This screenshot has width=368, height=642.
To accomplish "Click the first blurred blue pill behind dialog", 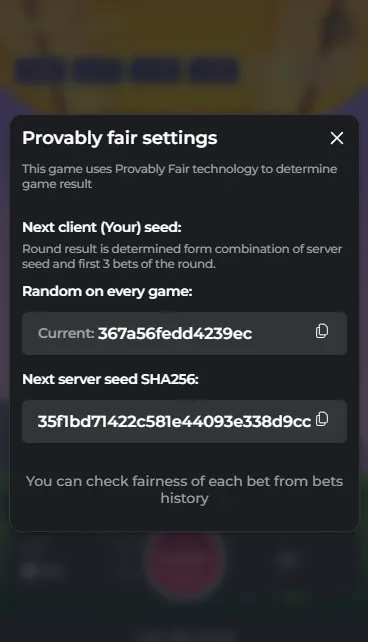I will point(40,70).
